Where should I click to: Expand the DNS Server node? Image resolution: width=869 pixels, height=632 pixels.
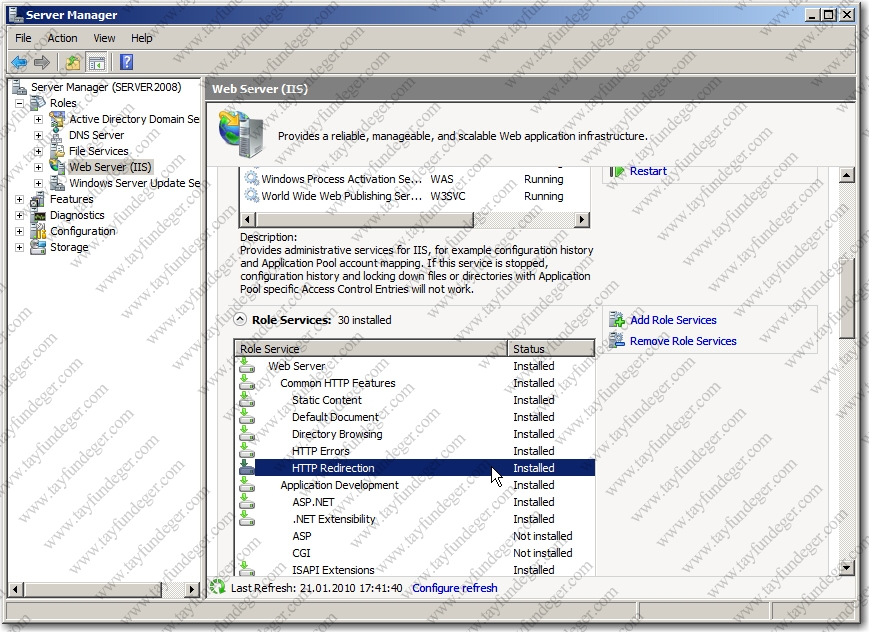[38, 135]
